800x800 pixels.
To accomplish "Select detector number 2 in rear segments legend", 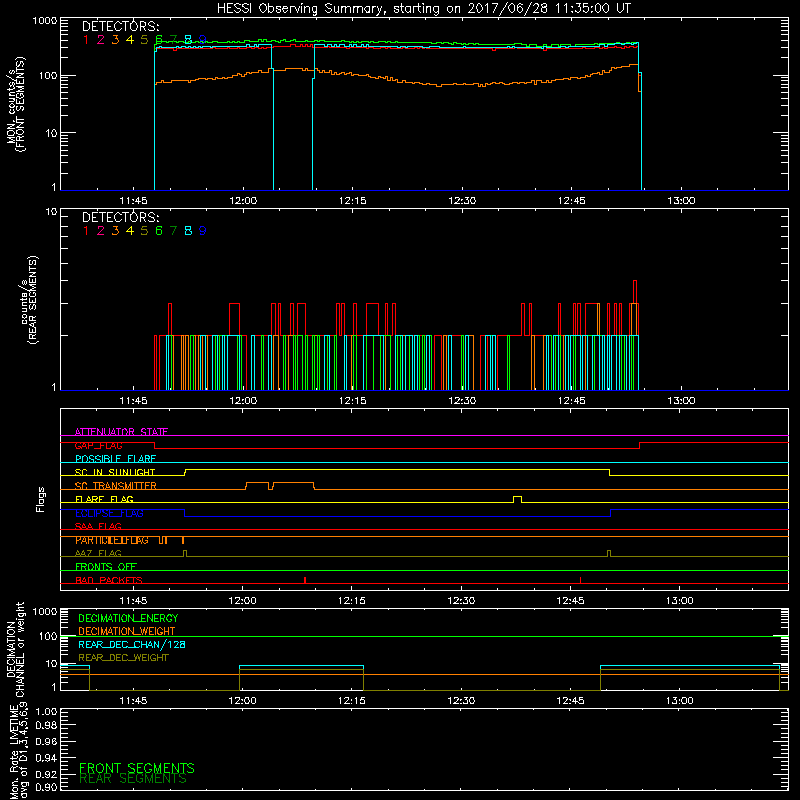I will tap(101, 231).
